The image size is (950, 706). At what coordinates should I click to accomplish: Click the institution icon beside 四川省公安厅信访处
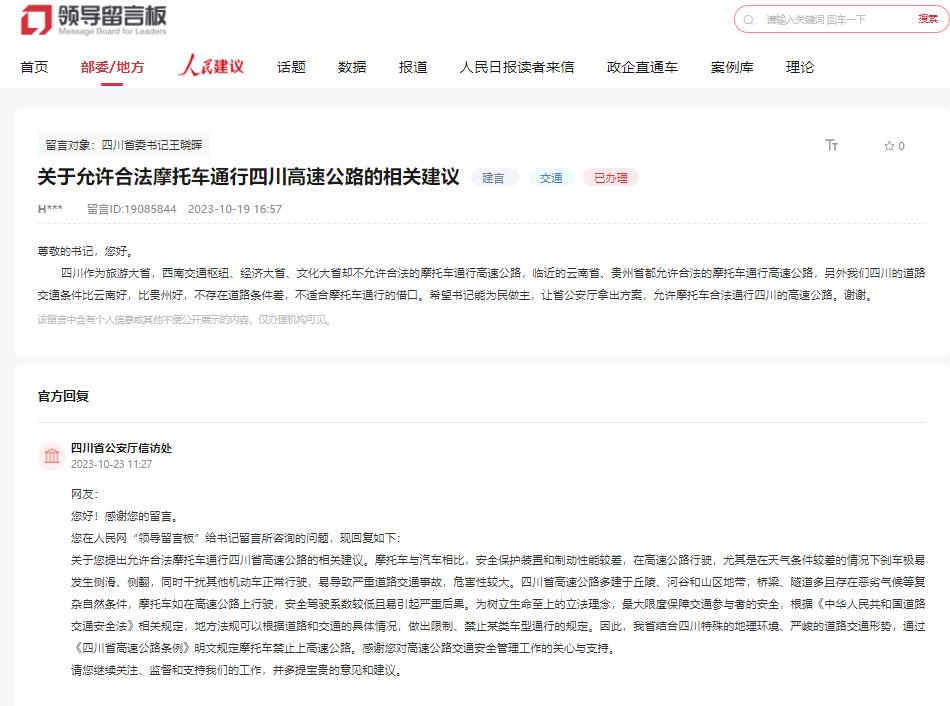pyautogui.click(x=53, y=456)
